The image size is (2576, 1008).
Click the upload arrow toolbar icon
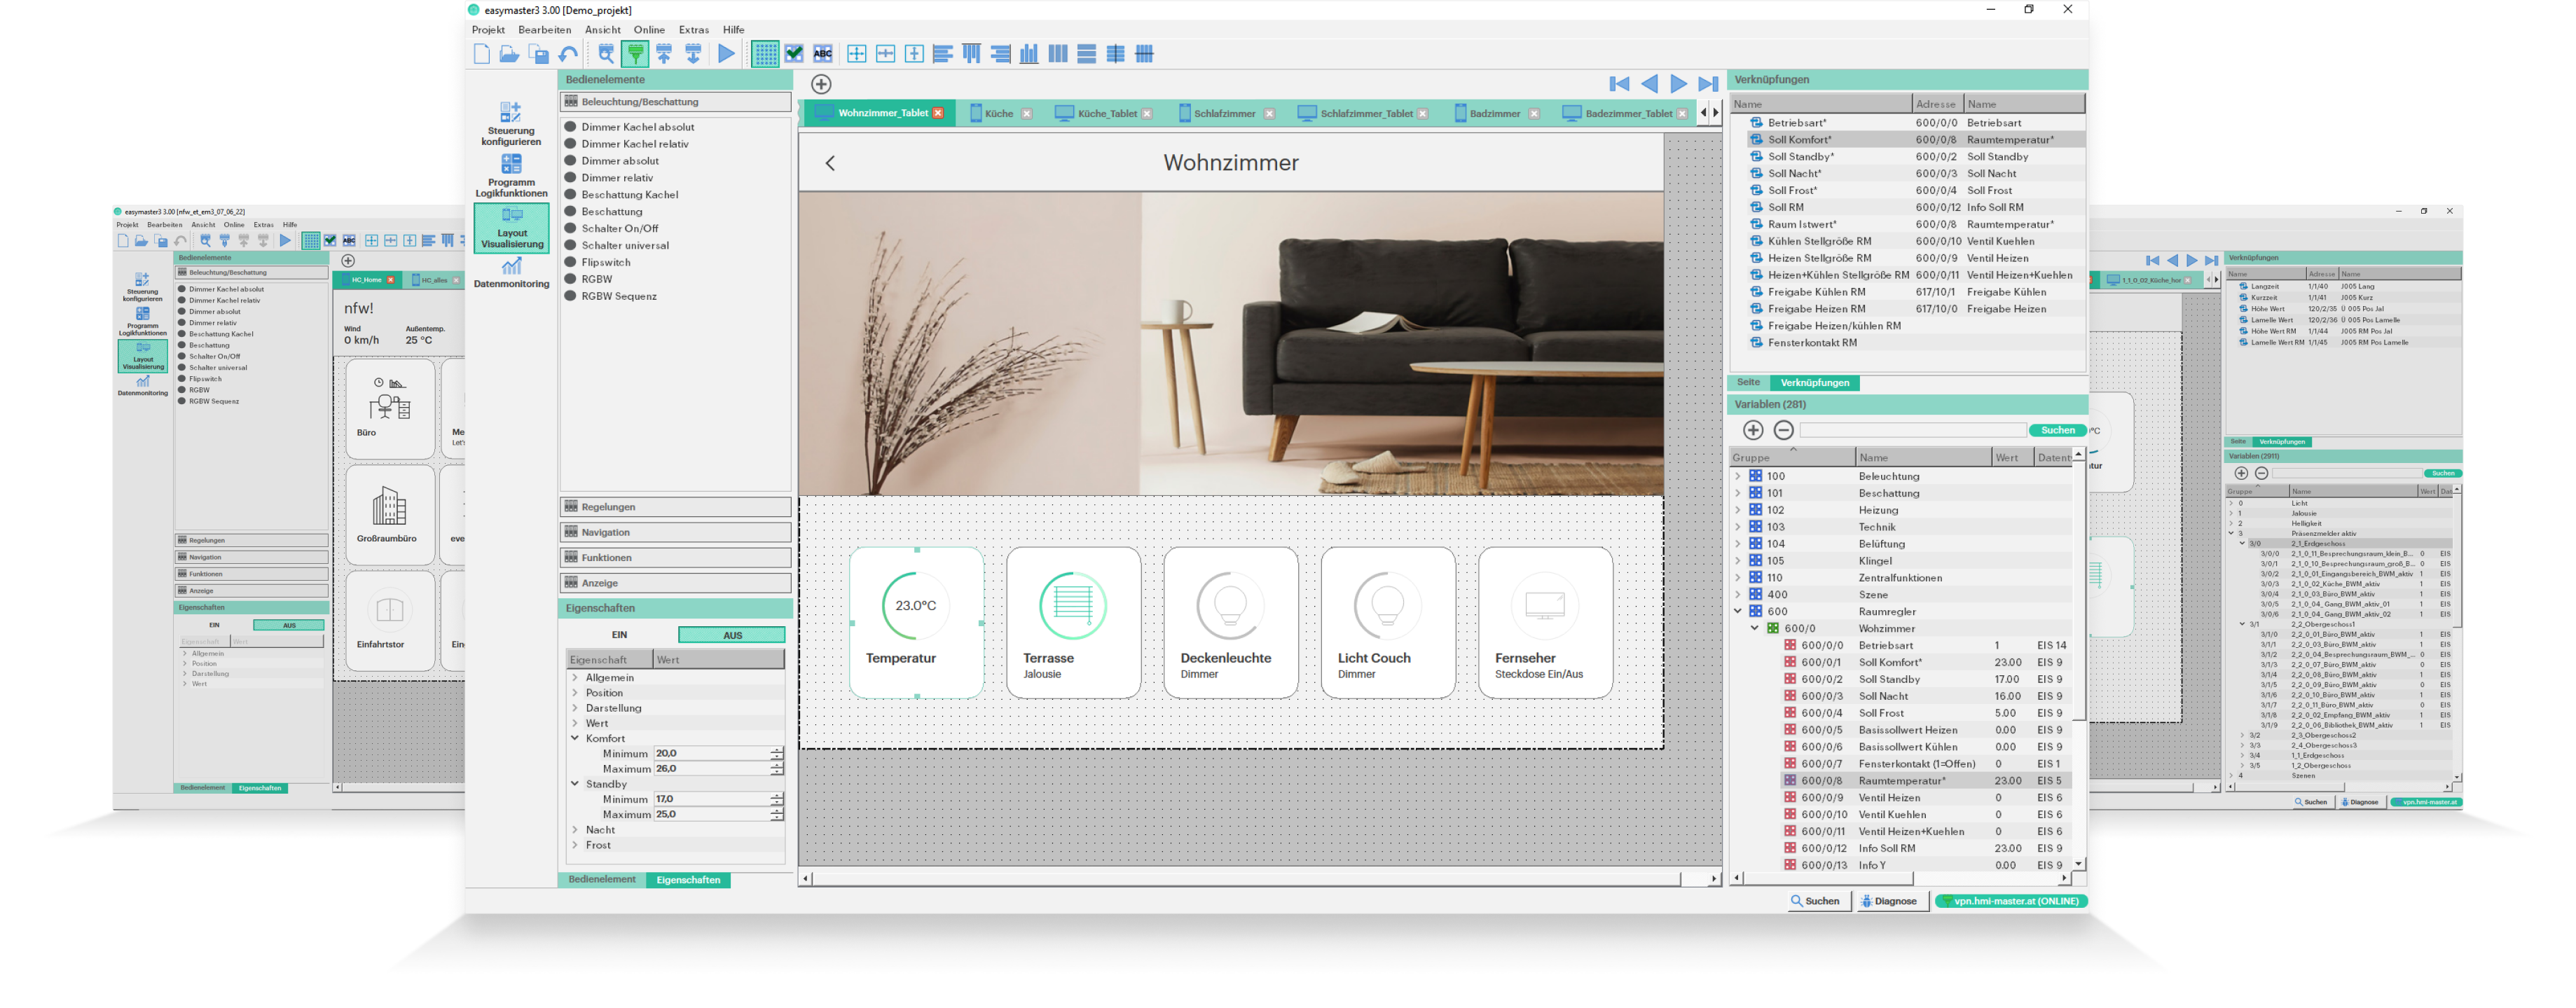coord(664,54)
